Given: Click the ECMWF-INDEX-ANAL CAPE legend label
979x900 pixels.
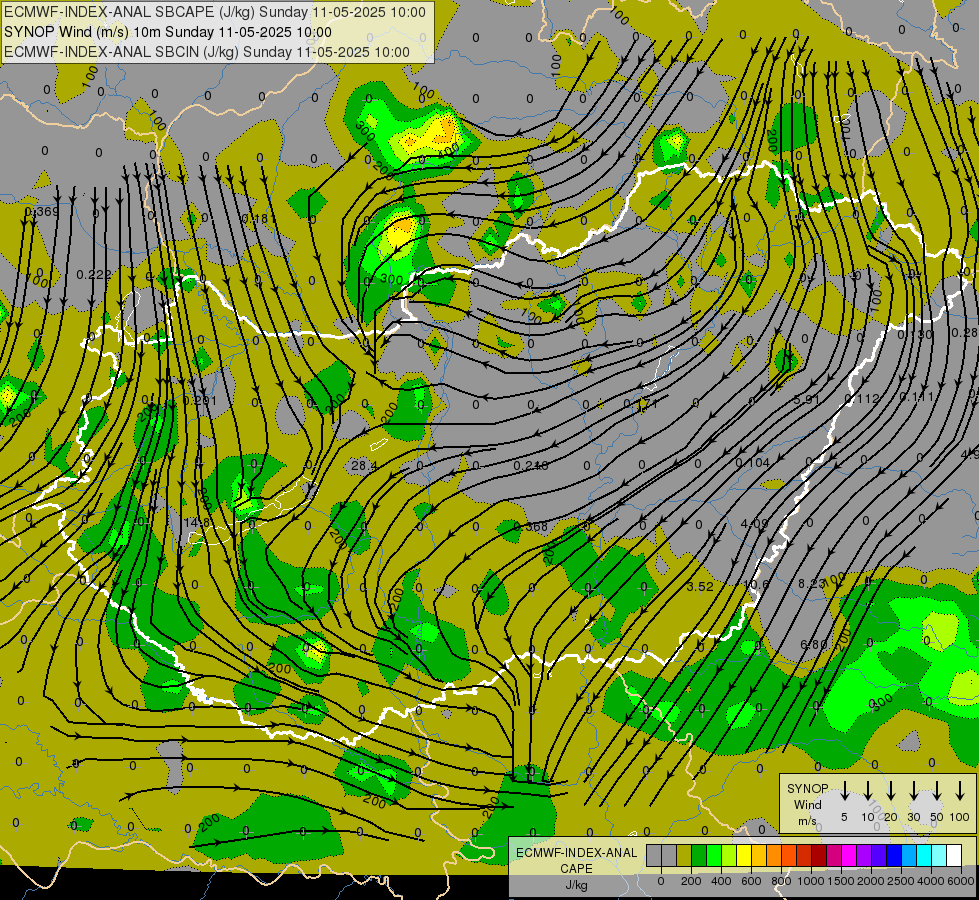Looking at the screenshot, I should tap(576, 861).
